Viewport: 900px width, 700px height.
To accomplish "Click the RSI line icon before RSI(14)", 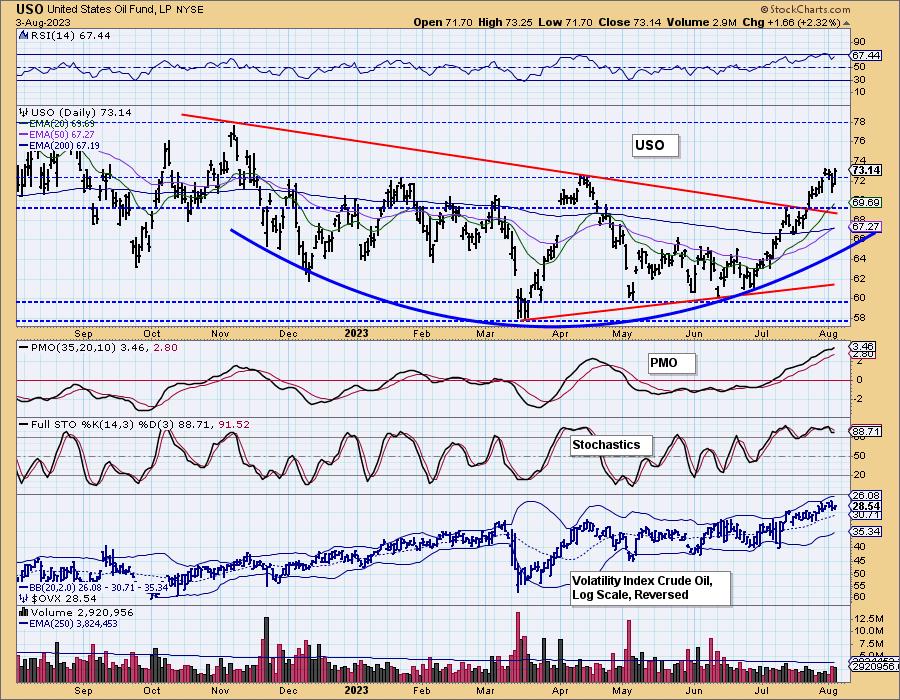I will [24, 35].
